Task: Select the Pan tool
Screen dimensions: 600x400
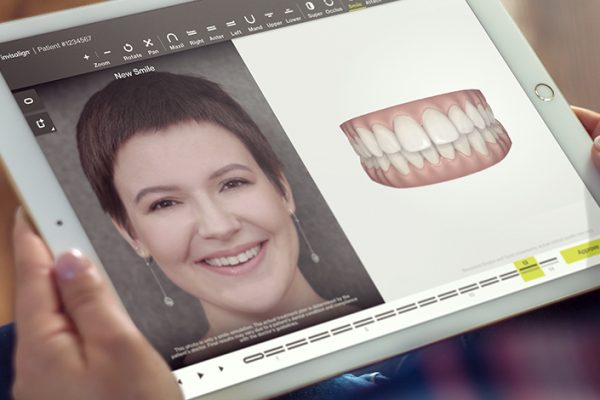Action: coord(149,43)
